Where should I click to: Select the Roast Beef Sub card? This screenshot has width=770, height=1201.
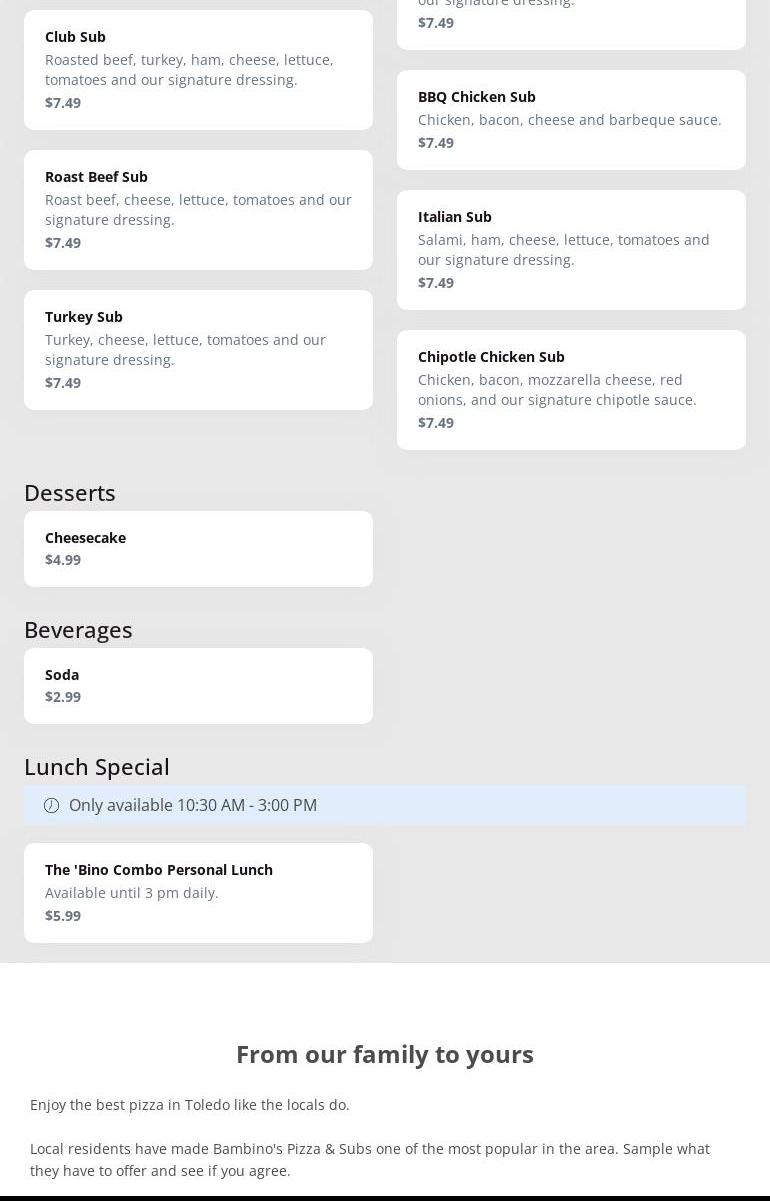[198, 210]
